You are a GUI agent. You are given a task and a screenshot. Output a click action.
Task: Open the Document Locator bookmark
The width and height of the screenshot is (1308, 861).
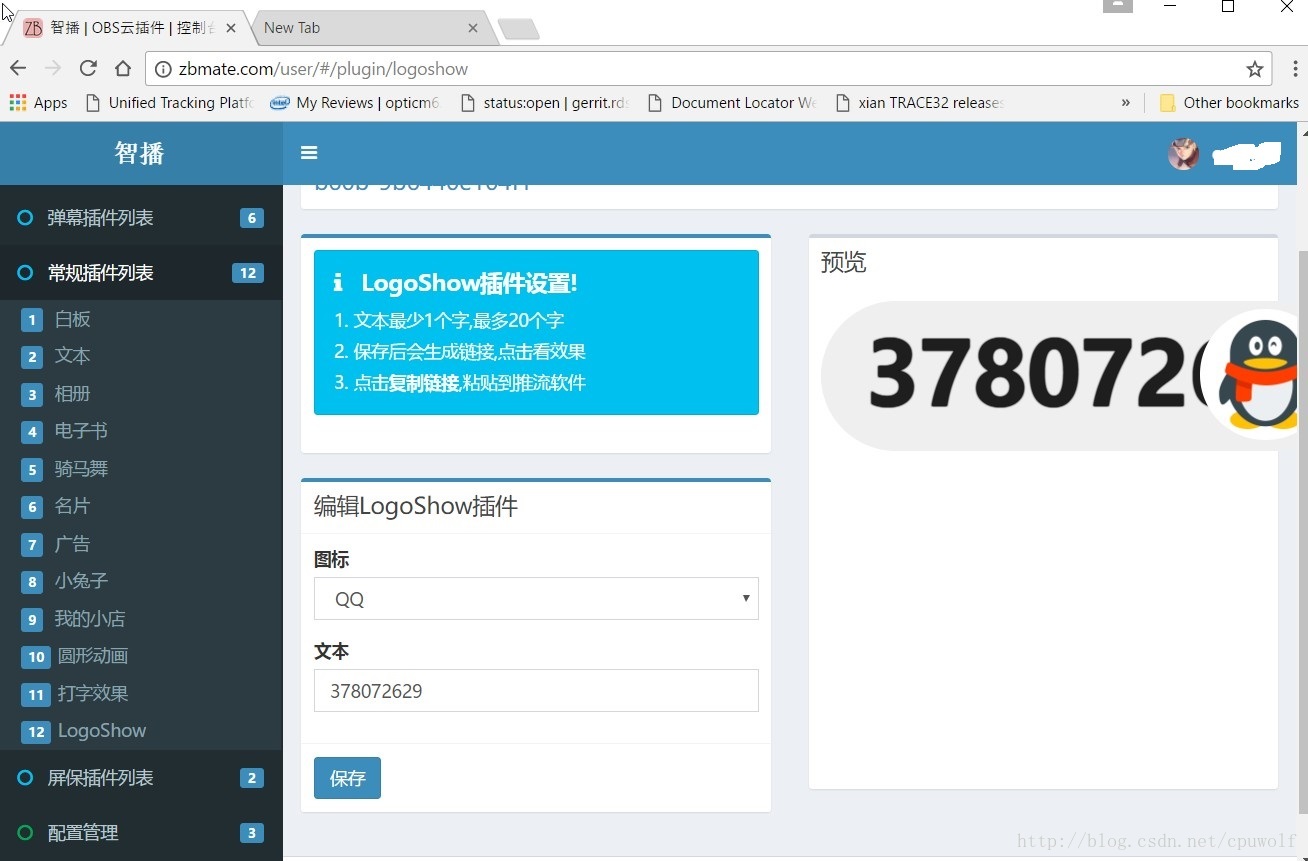point(733,102)
